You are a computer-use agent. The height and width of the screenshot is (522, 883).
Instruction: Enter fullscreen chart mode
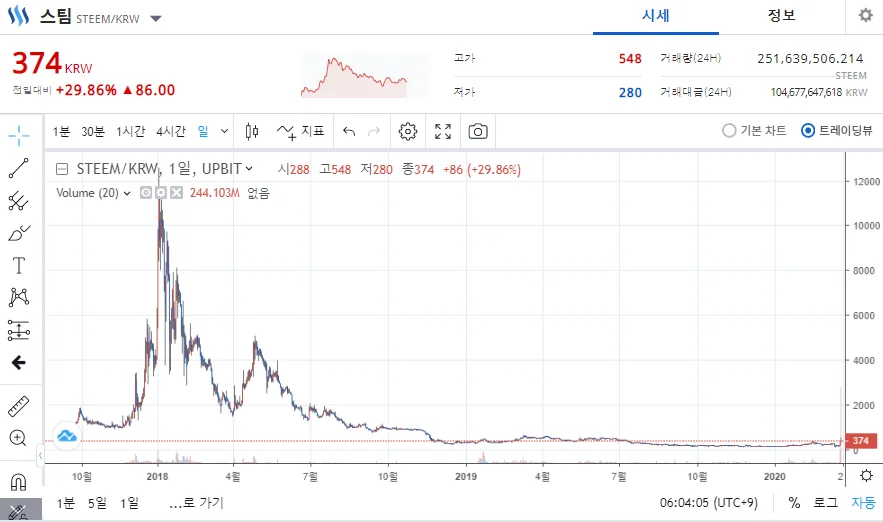[x=443, y=131]
